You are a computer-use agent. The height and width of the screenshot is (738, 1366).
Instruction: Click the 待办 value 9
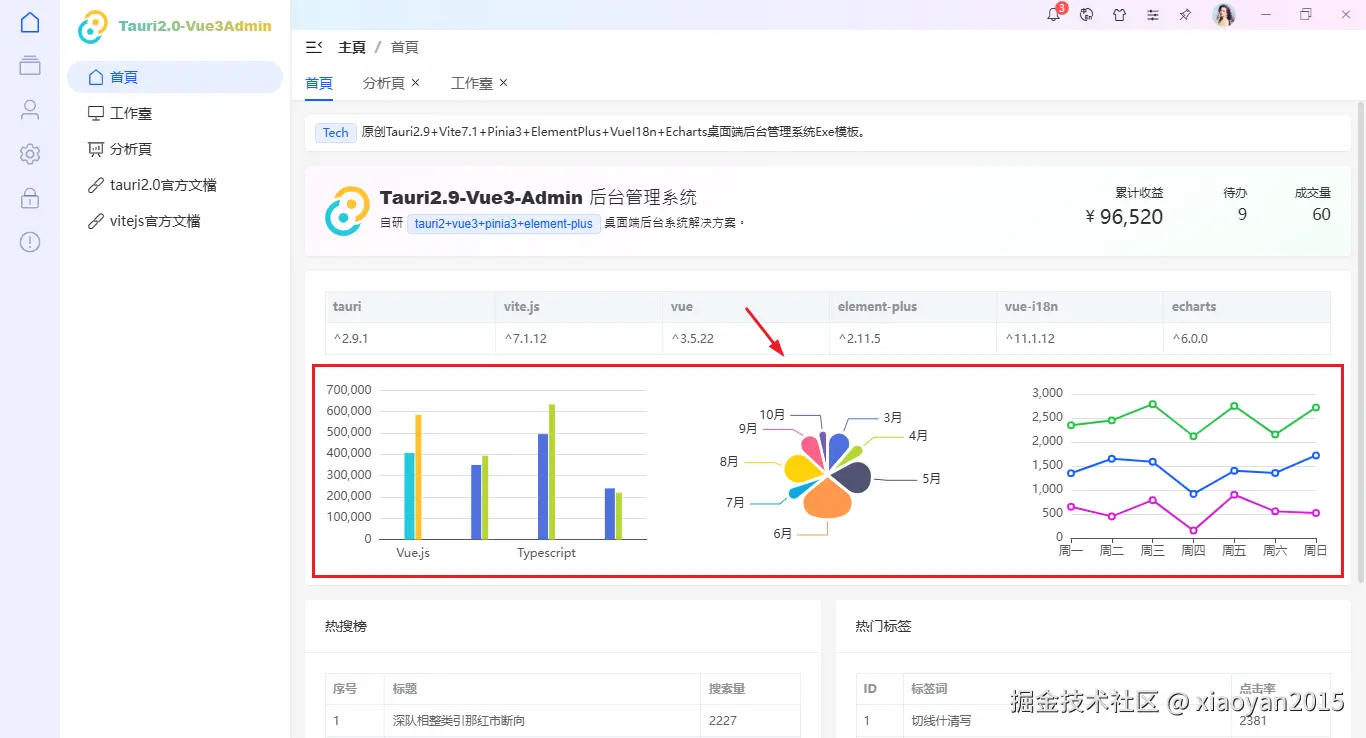coord(1242,214)
